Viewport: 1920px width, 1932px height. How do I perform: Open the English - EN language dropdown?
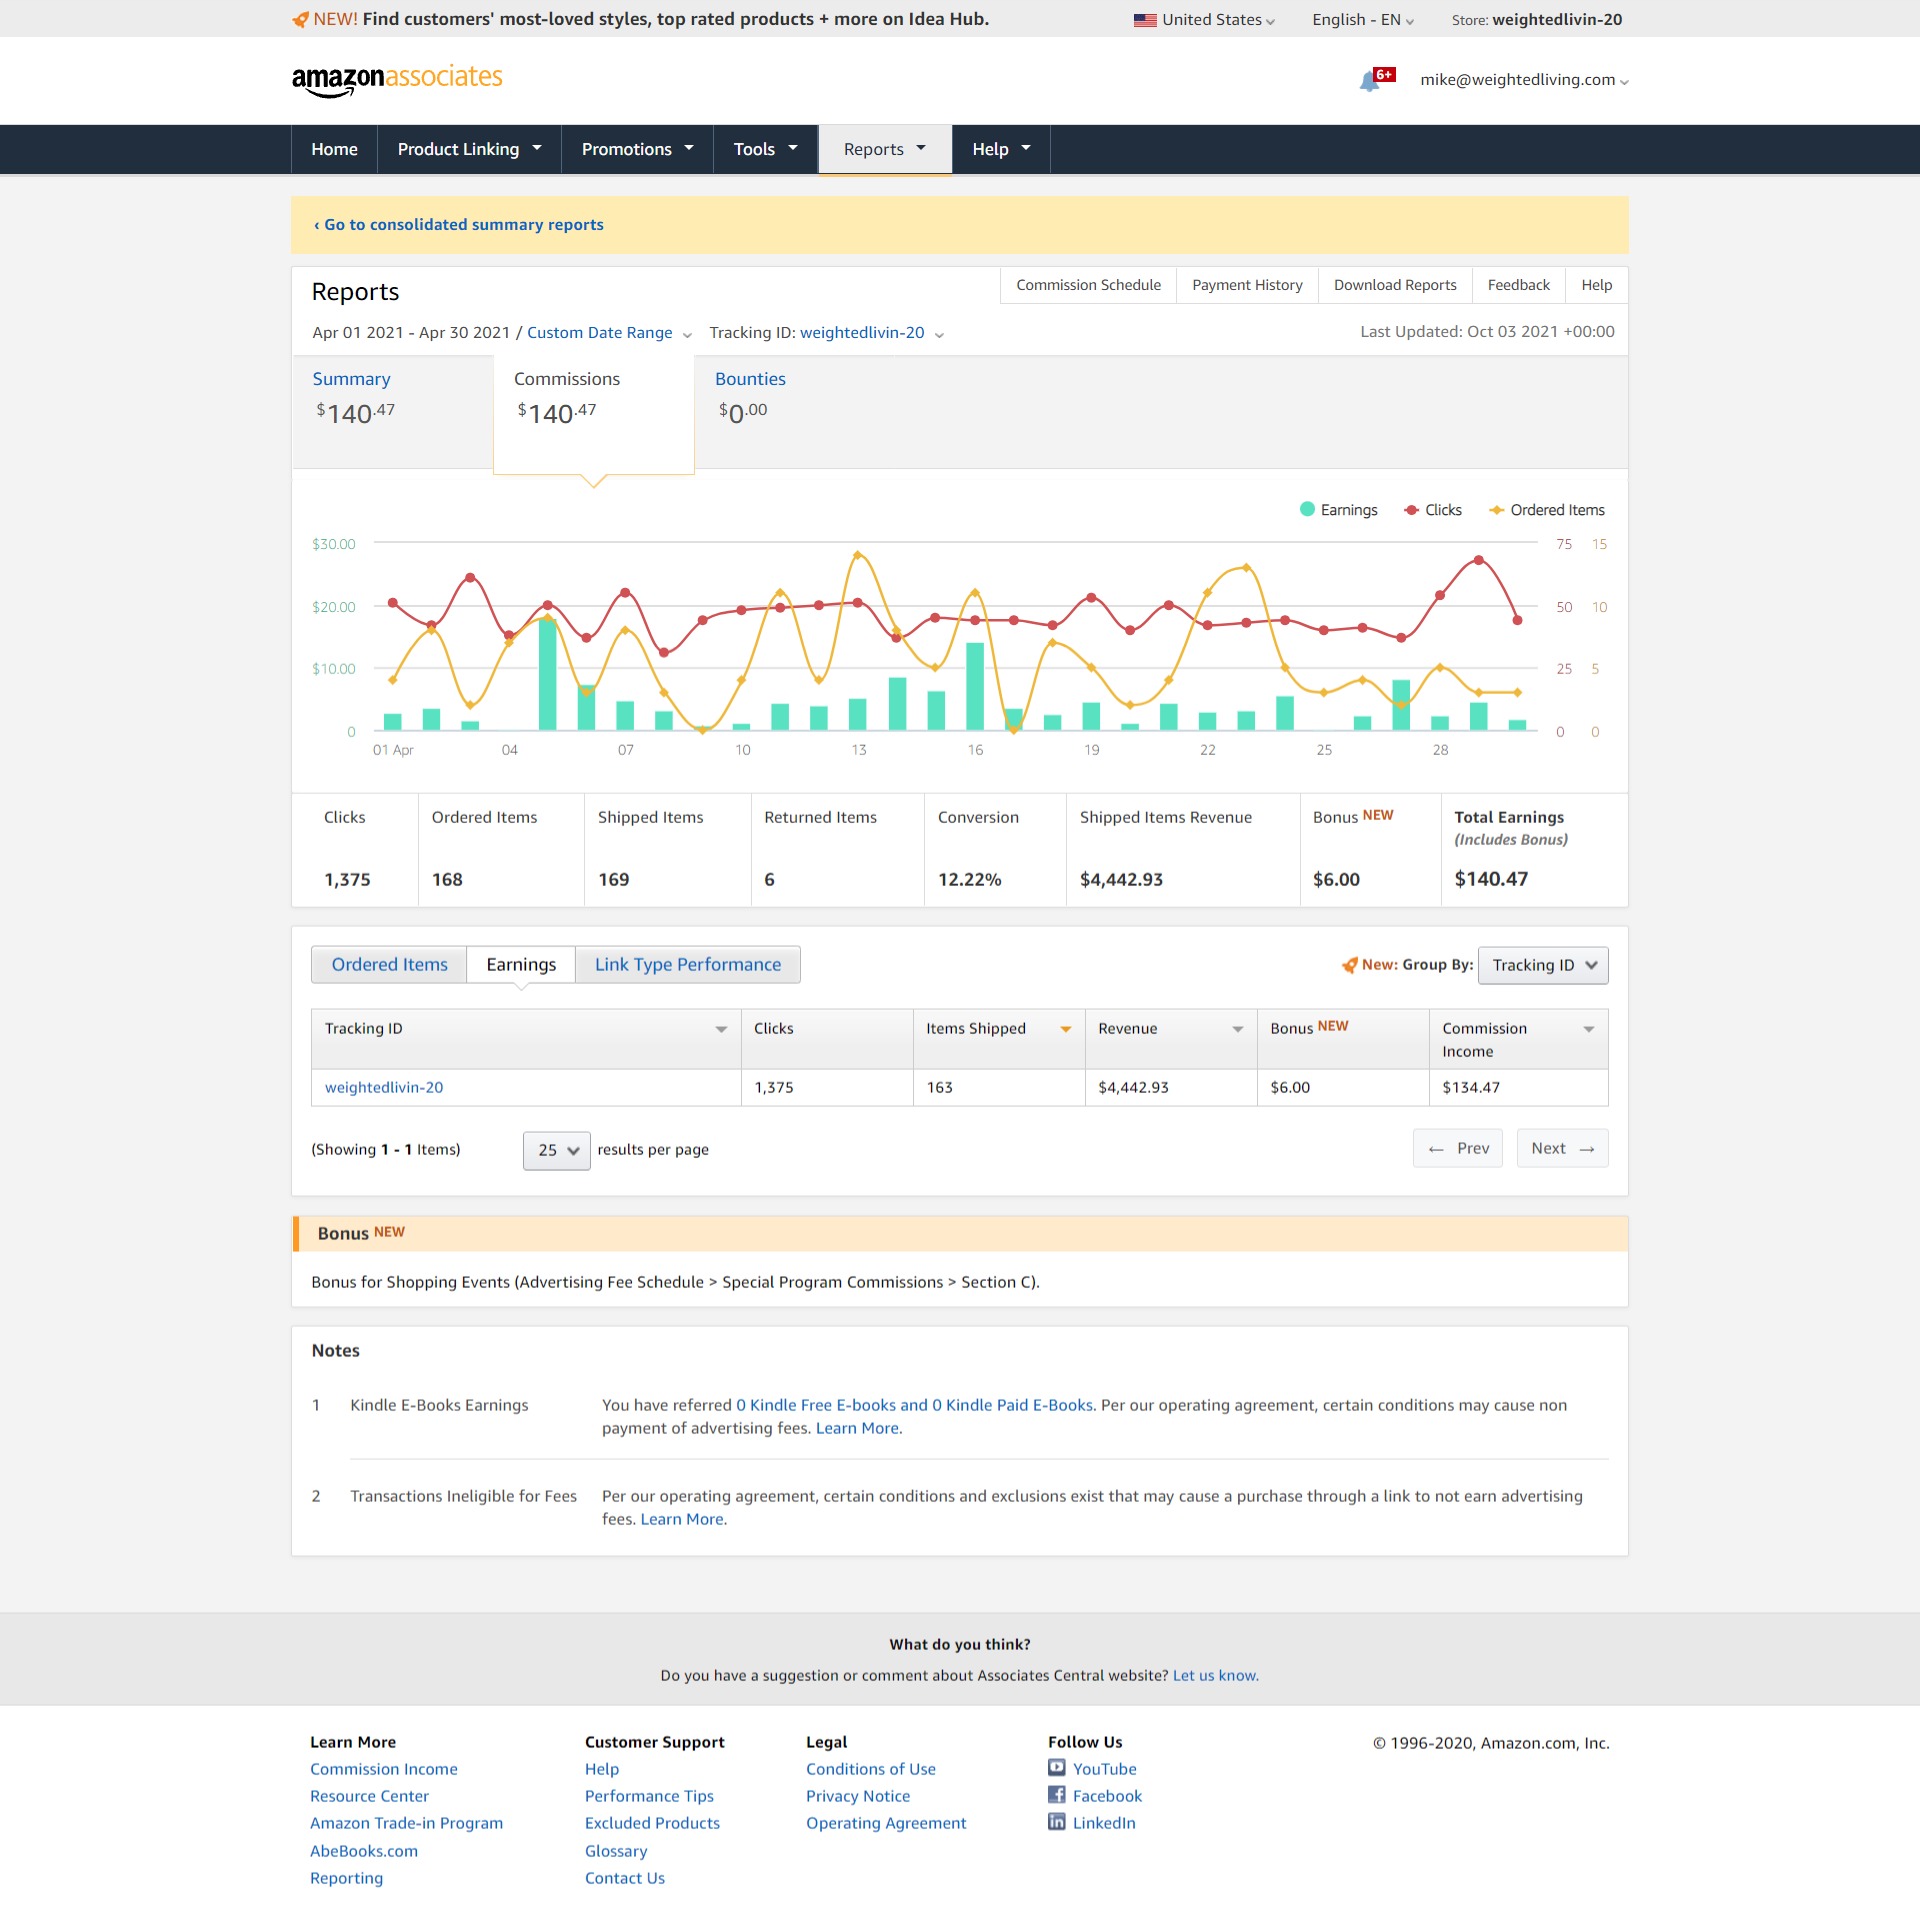1363,20
